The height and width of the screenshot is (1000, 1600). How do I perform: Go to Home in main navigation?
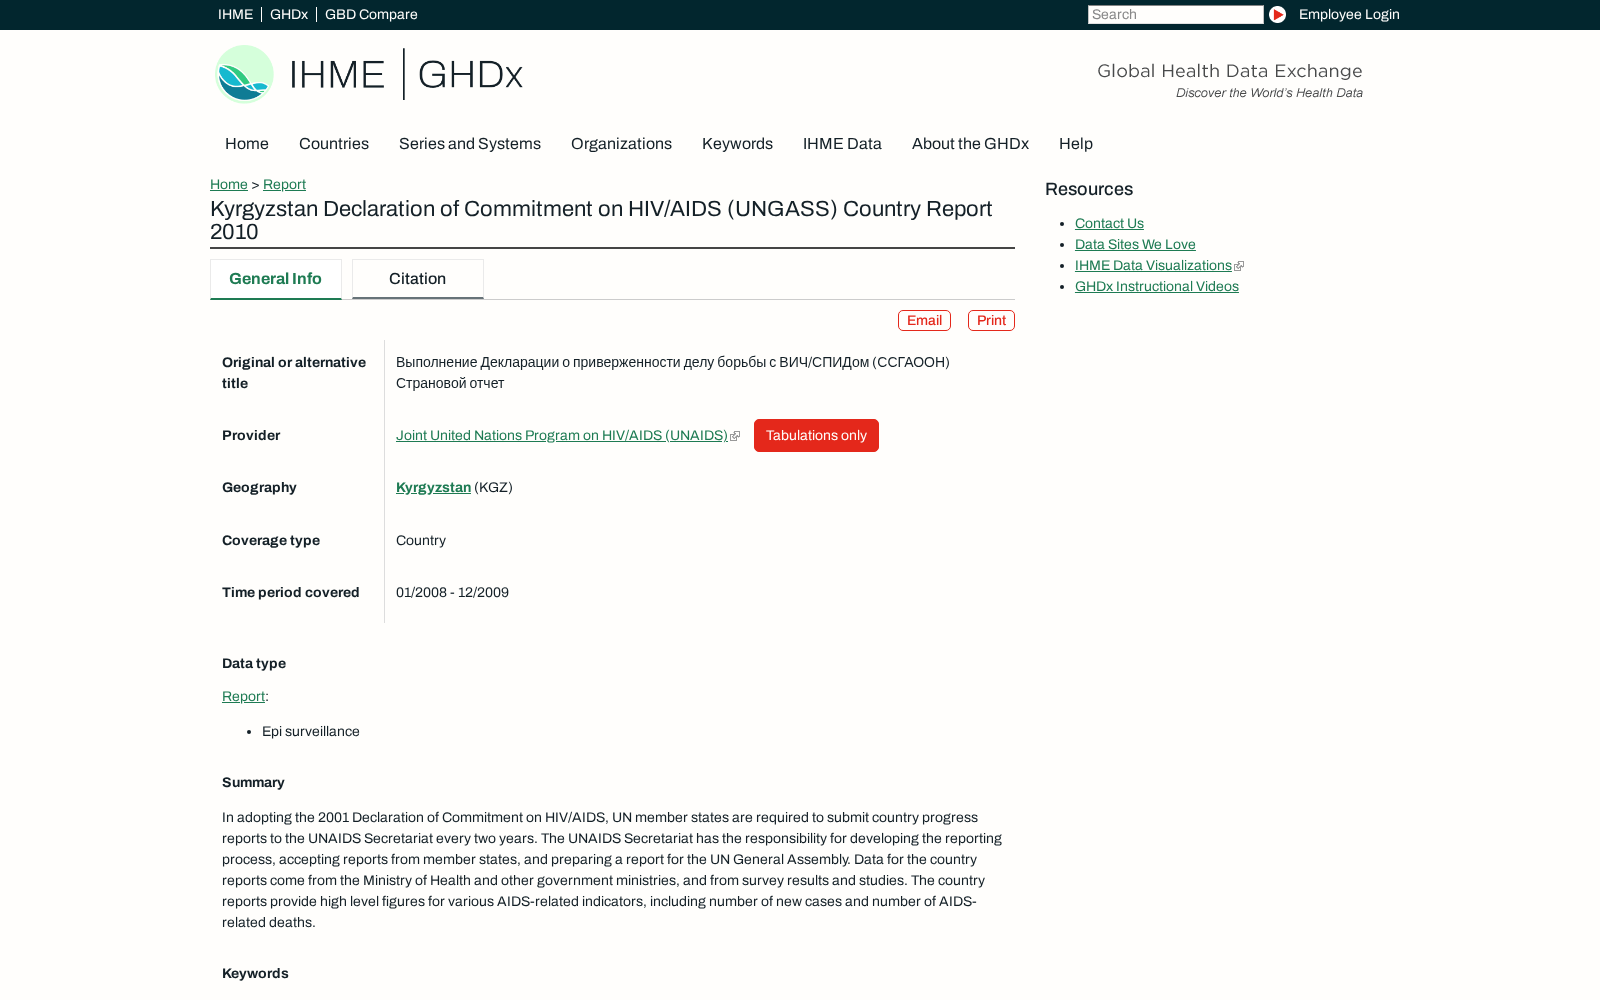[x=247, y=144]
